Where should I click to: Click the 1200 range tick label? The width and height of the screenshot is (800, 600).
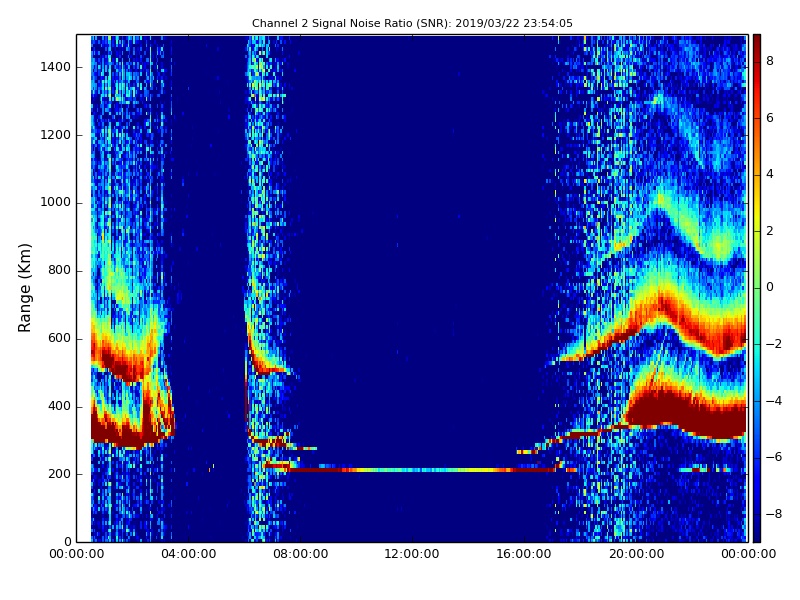point(56,135)
